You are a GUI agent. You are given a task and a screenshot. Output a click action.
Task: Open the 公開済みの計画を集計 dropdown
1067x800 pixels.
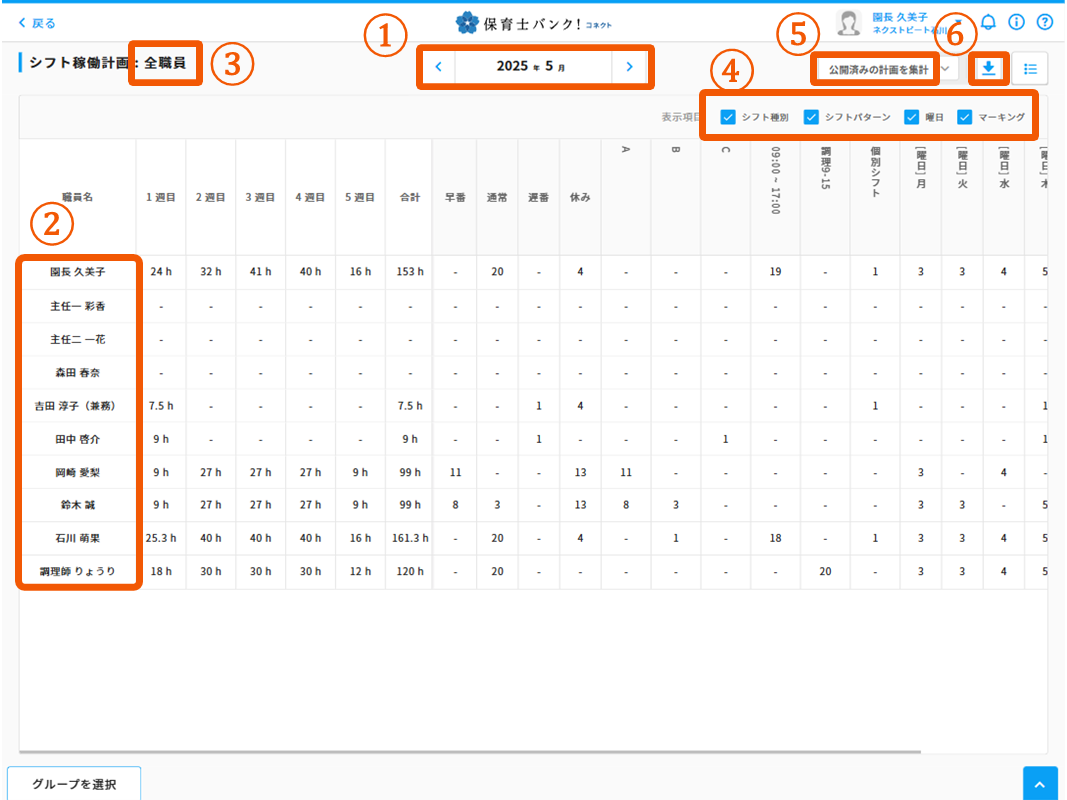click(878, 68)
